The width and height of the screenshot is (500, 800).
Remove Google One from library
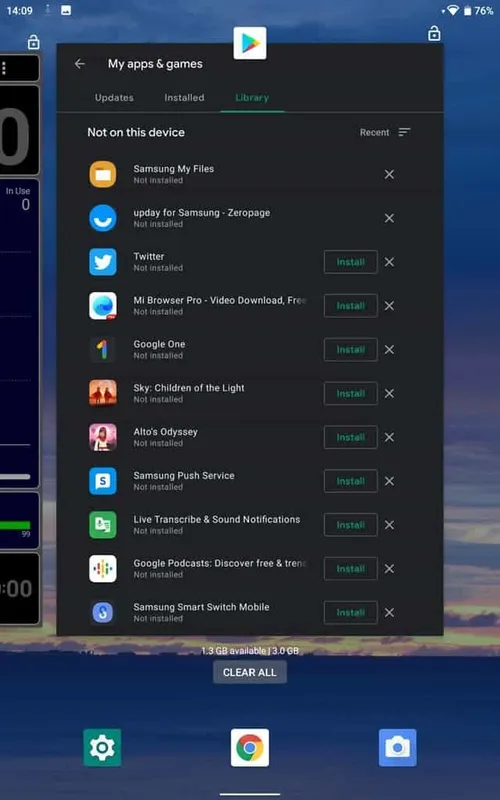pos(389,350)
